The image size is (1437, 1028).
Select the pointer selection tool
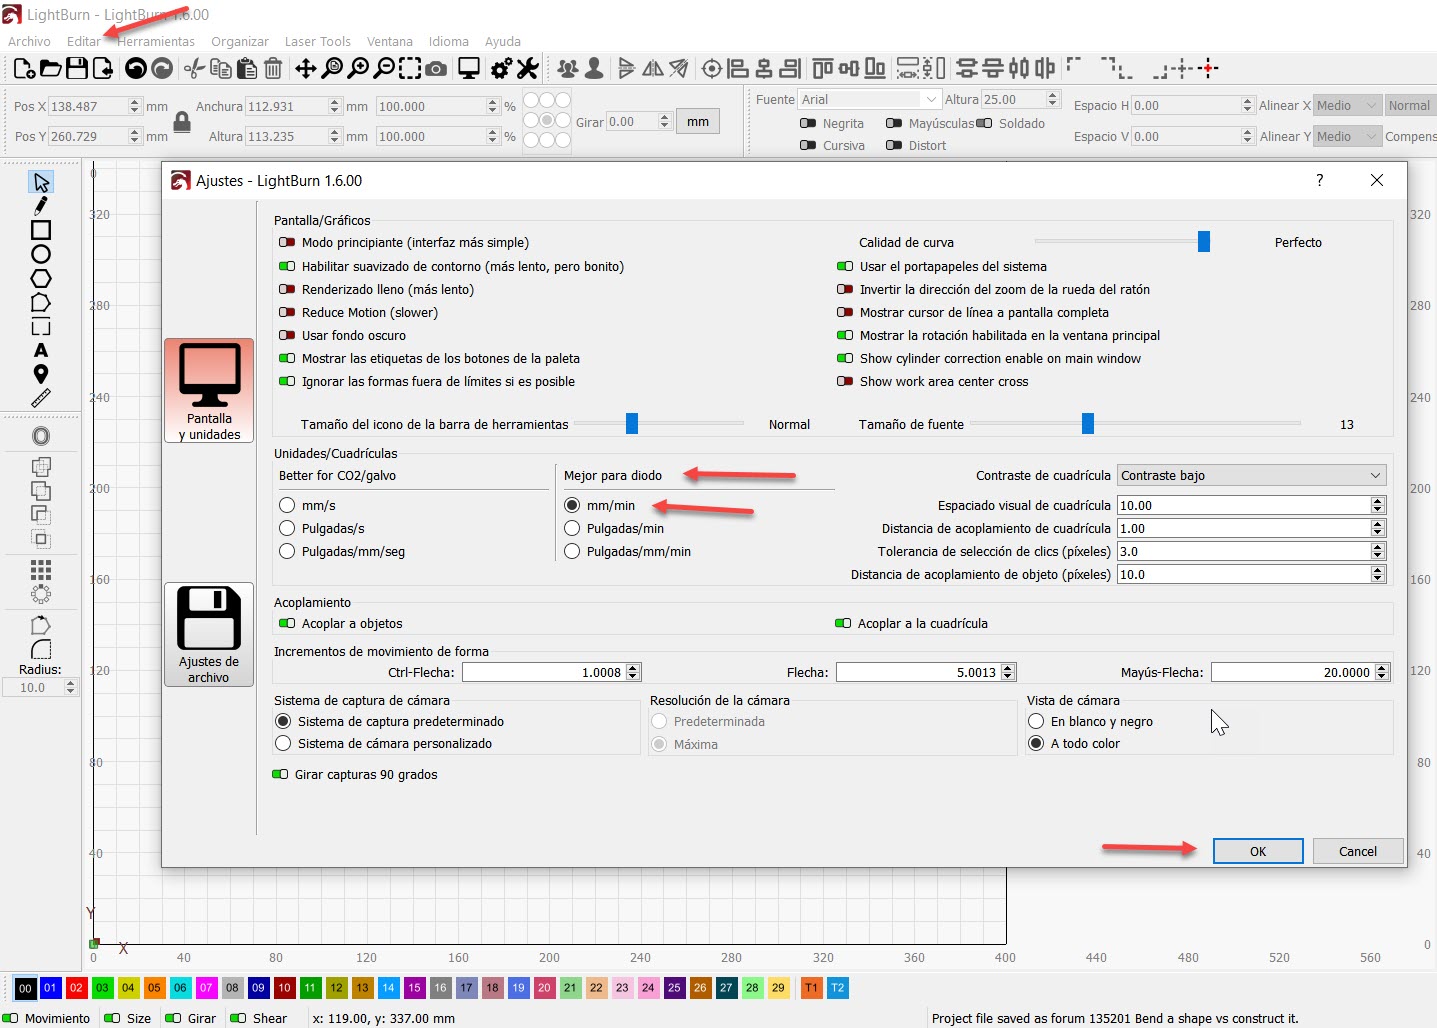(x=41, y=182)
